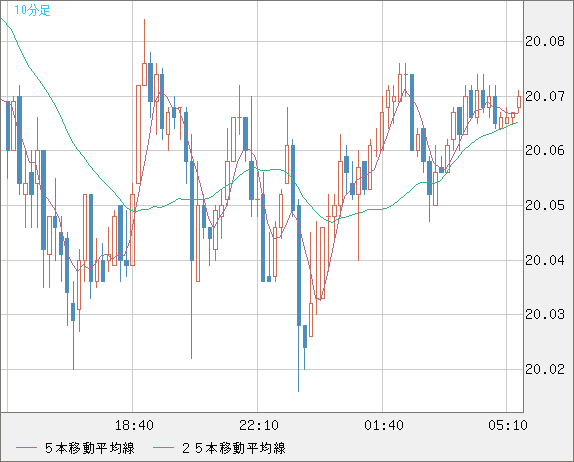The image size is (574, 462).
Task: Click the 01:40 time axis label
Action: [384, 425]
